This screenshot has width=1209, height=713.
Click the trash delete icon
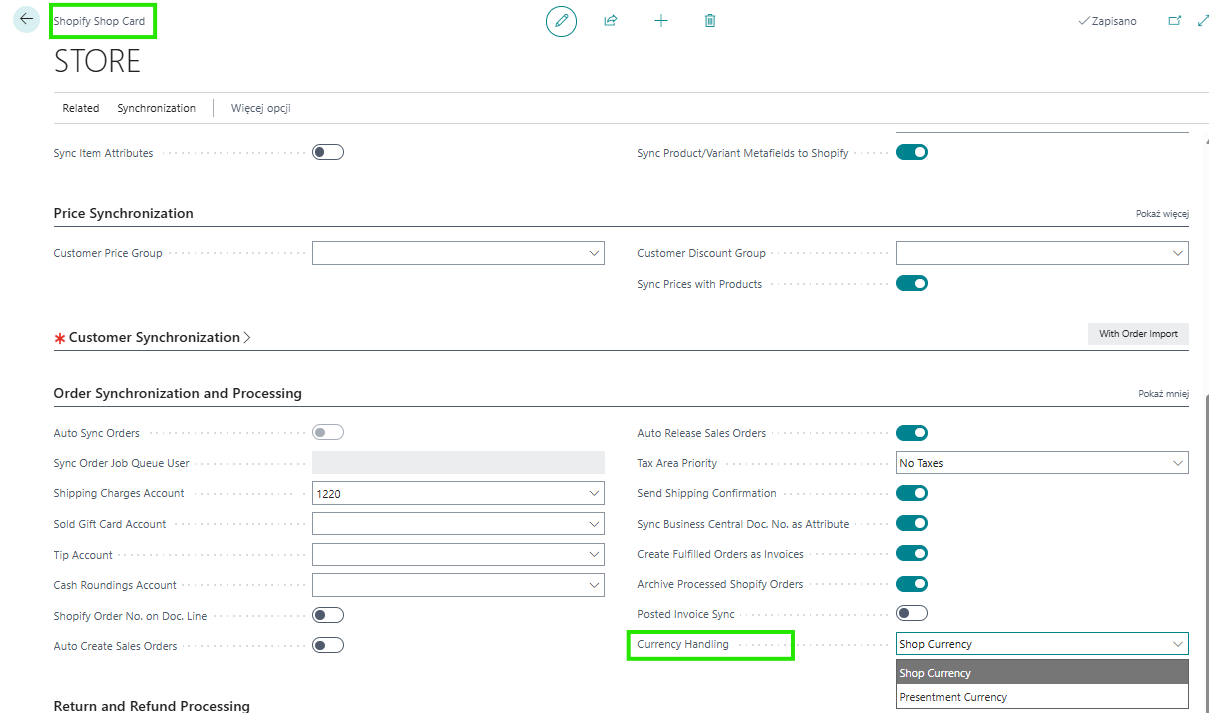coord(710,20)
